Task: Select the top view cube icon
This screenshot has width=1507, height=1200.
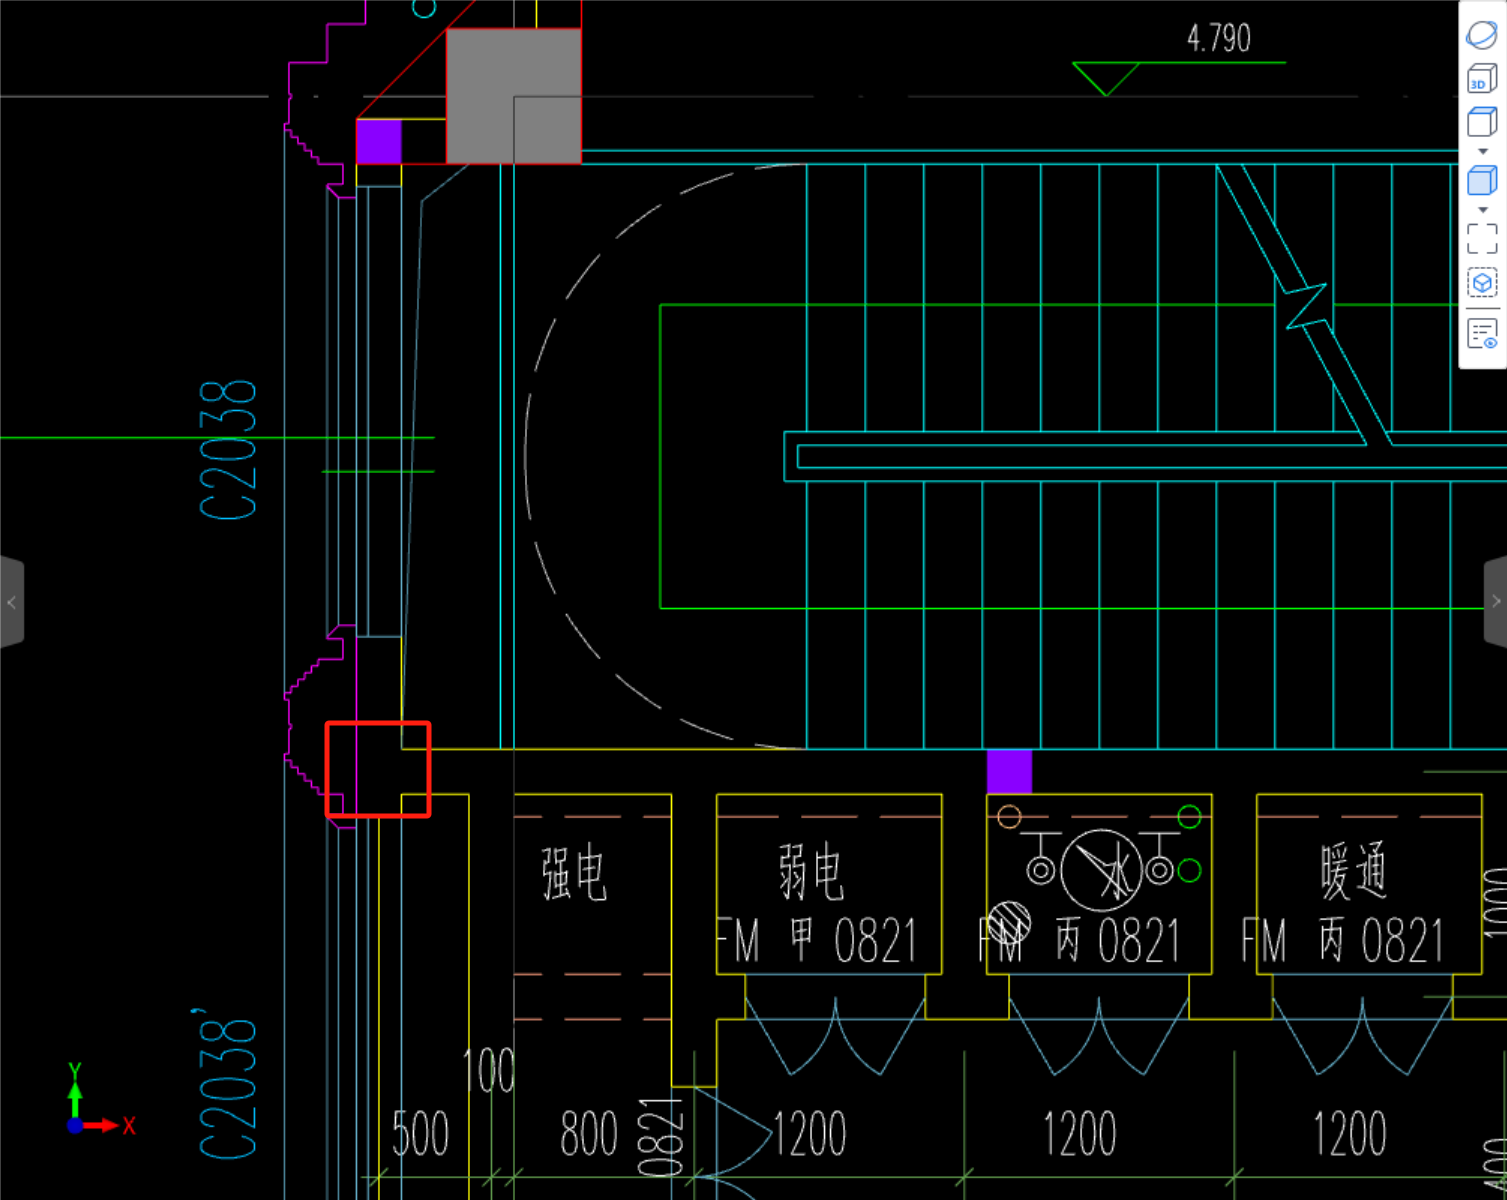Action: pos(1482,123)
